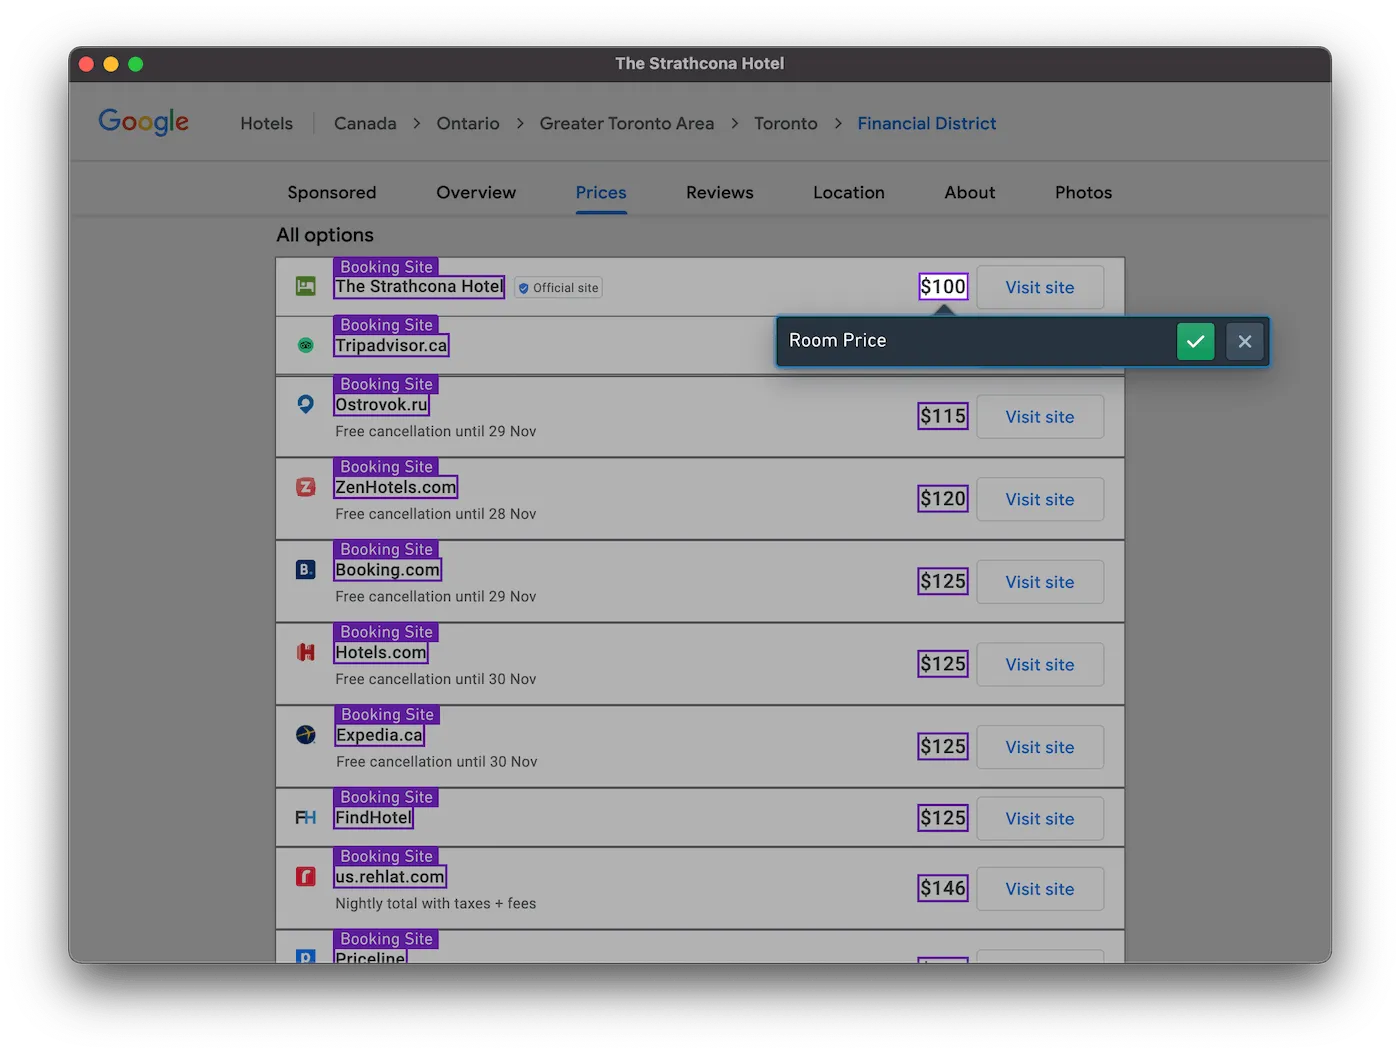
Task: Open the Sponsored tab
Action: click(x=332, y=192)
